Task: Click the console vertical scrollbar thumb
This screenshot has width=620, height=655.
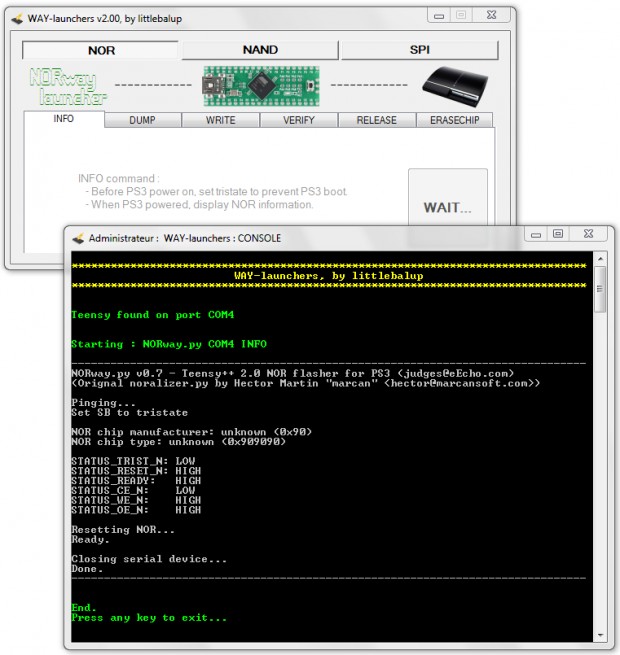Action: tap(600, 289)
